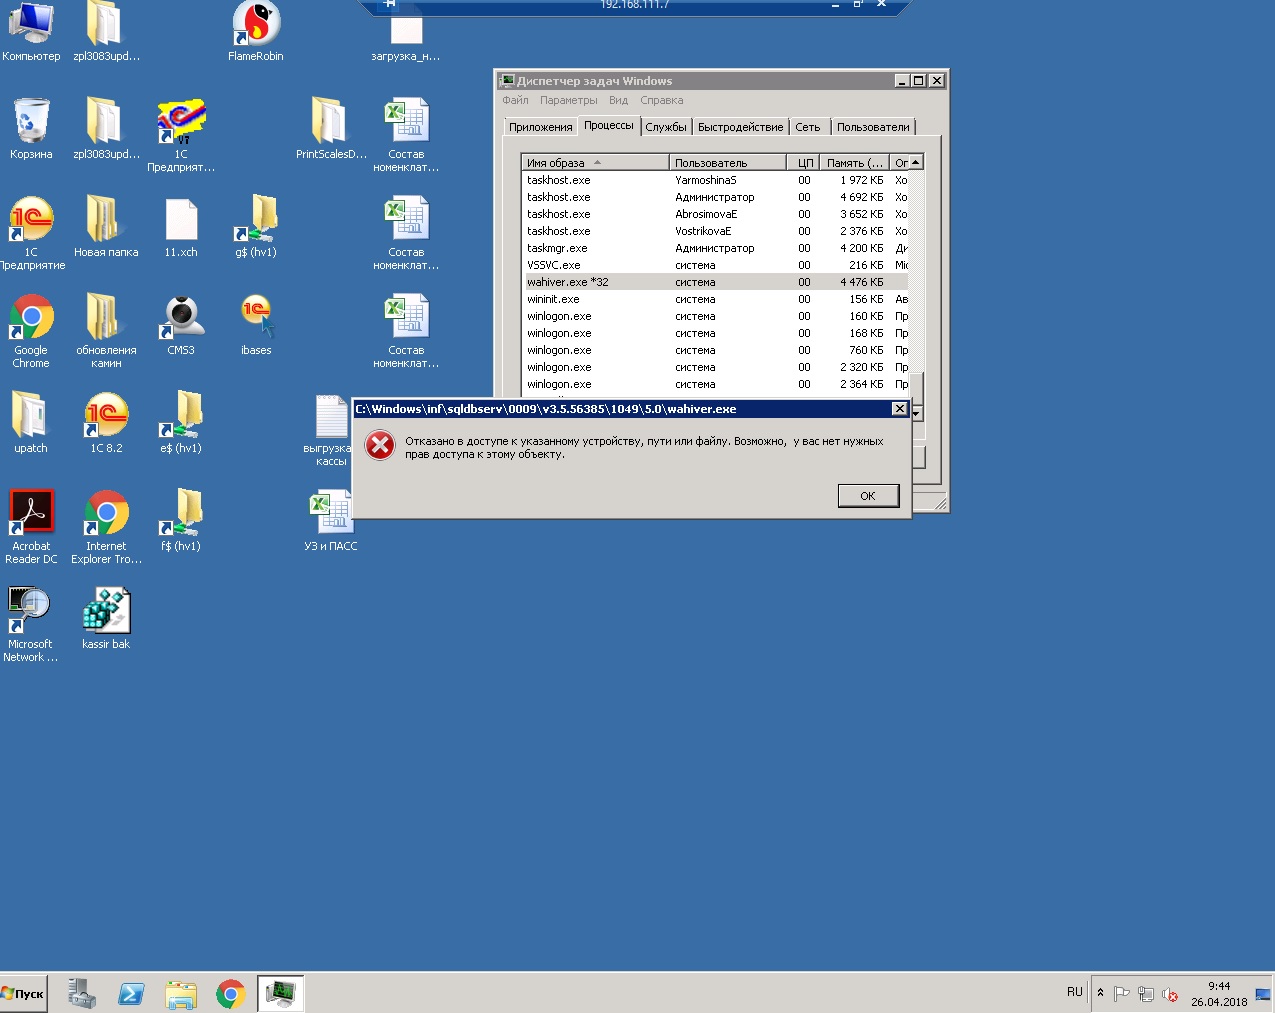
Task: Select the taskmgr.exe process row
Action: click(x=715, y=248)
